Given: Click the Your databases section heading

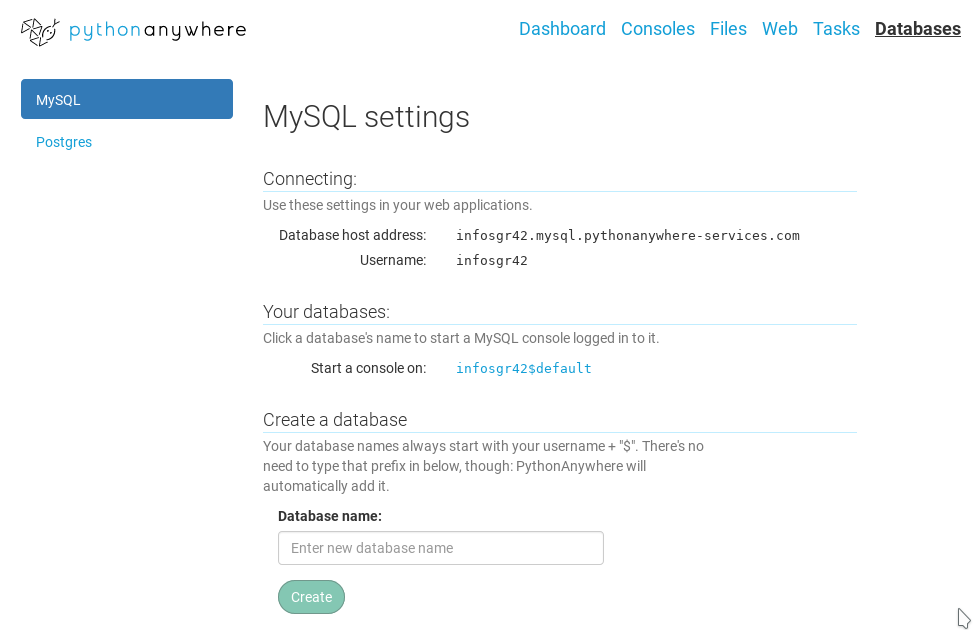Looking at the screenshot, I should [326, 311].
